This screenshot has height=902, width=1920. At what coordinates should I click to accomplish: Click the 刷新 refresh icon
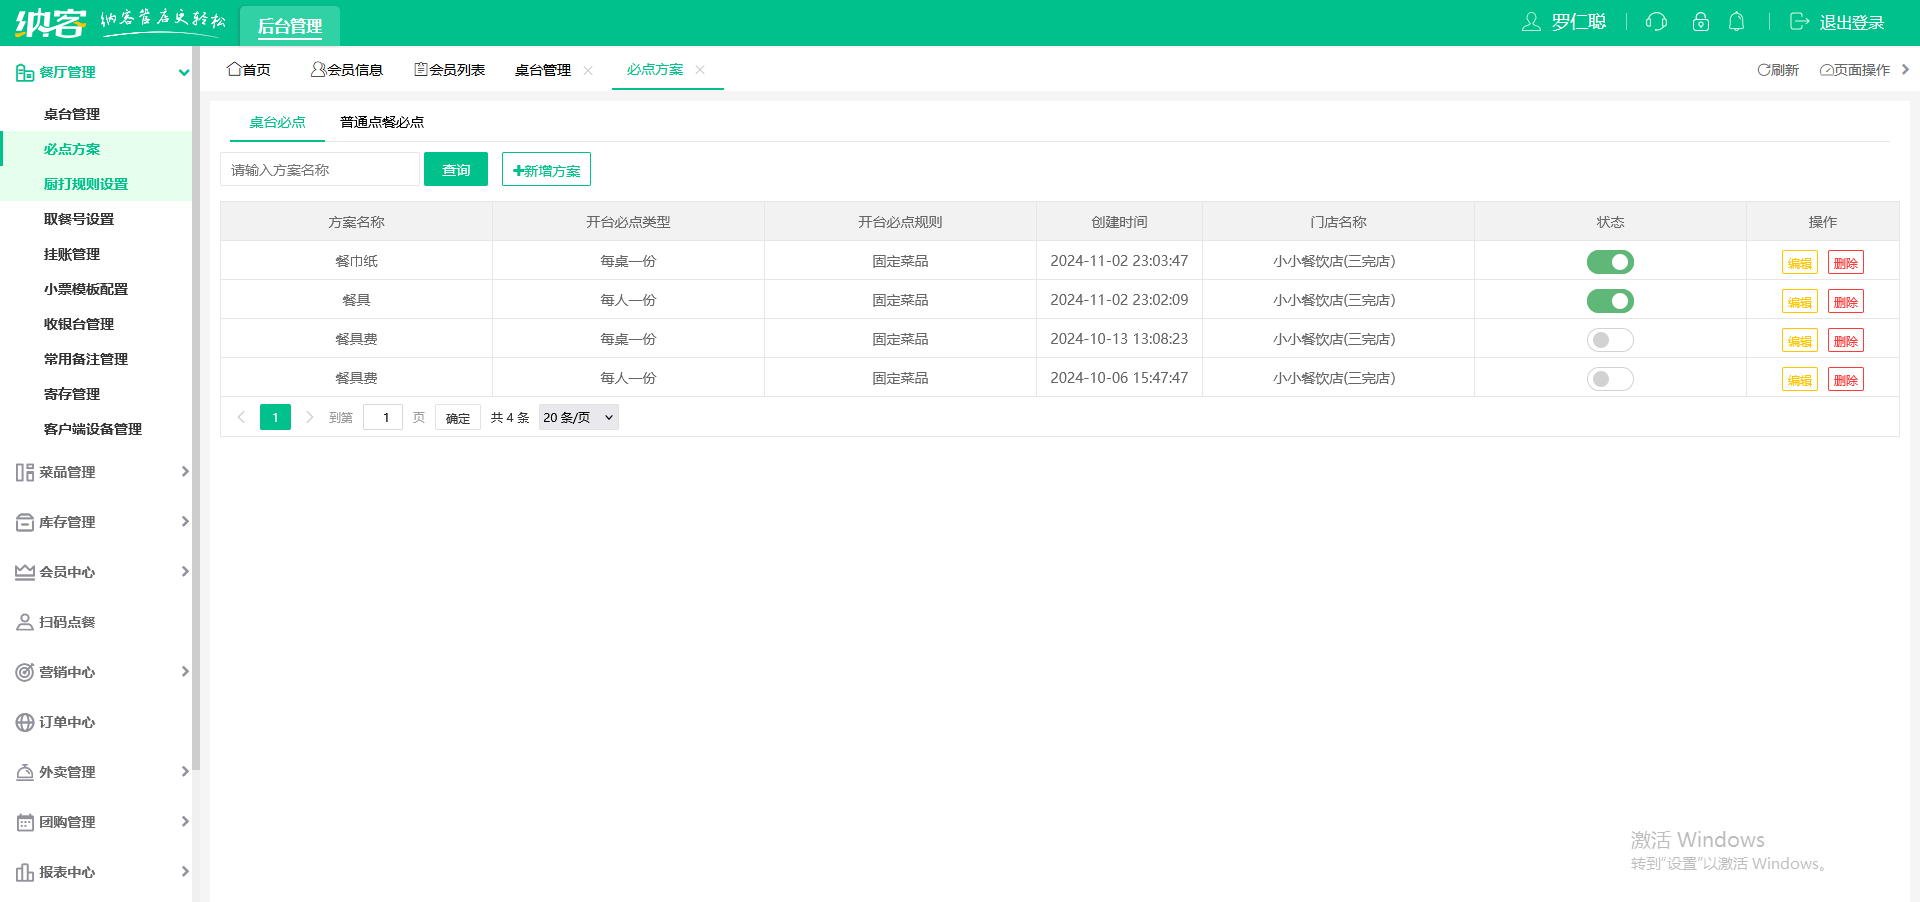(1764, 70)
